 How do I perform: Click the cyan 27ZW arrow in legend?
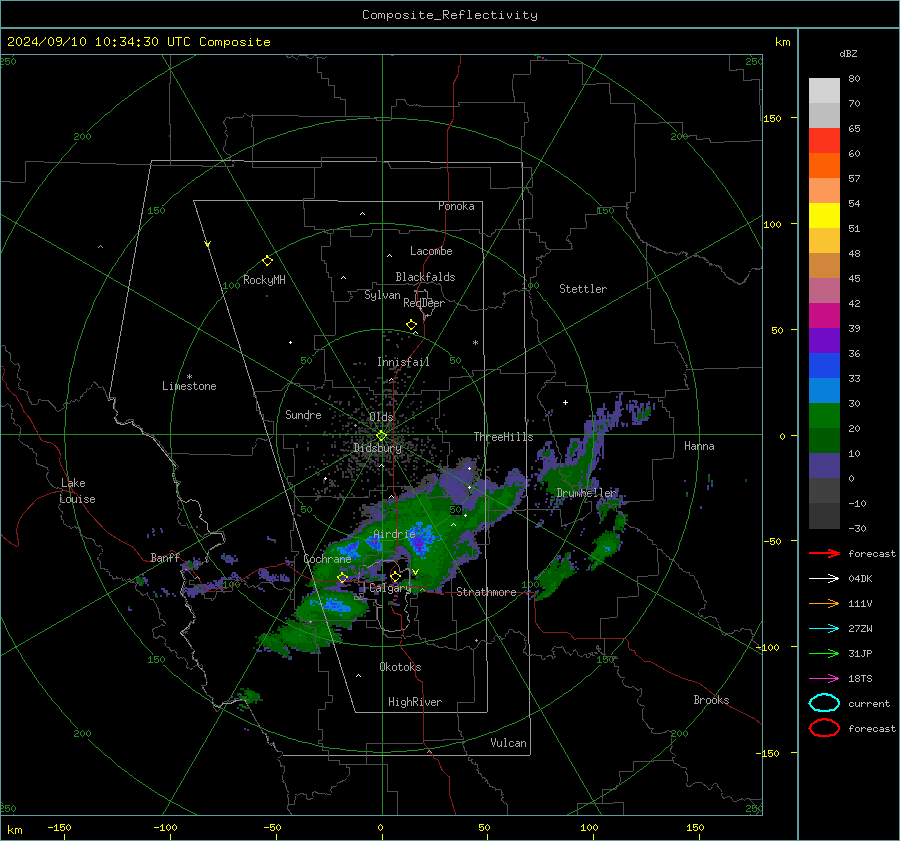[824, 629]
